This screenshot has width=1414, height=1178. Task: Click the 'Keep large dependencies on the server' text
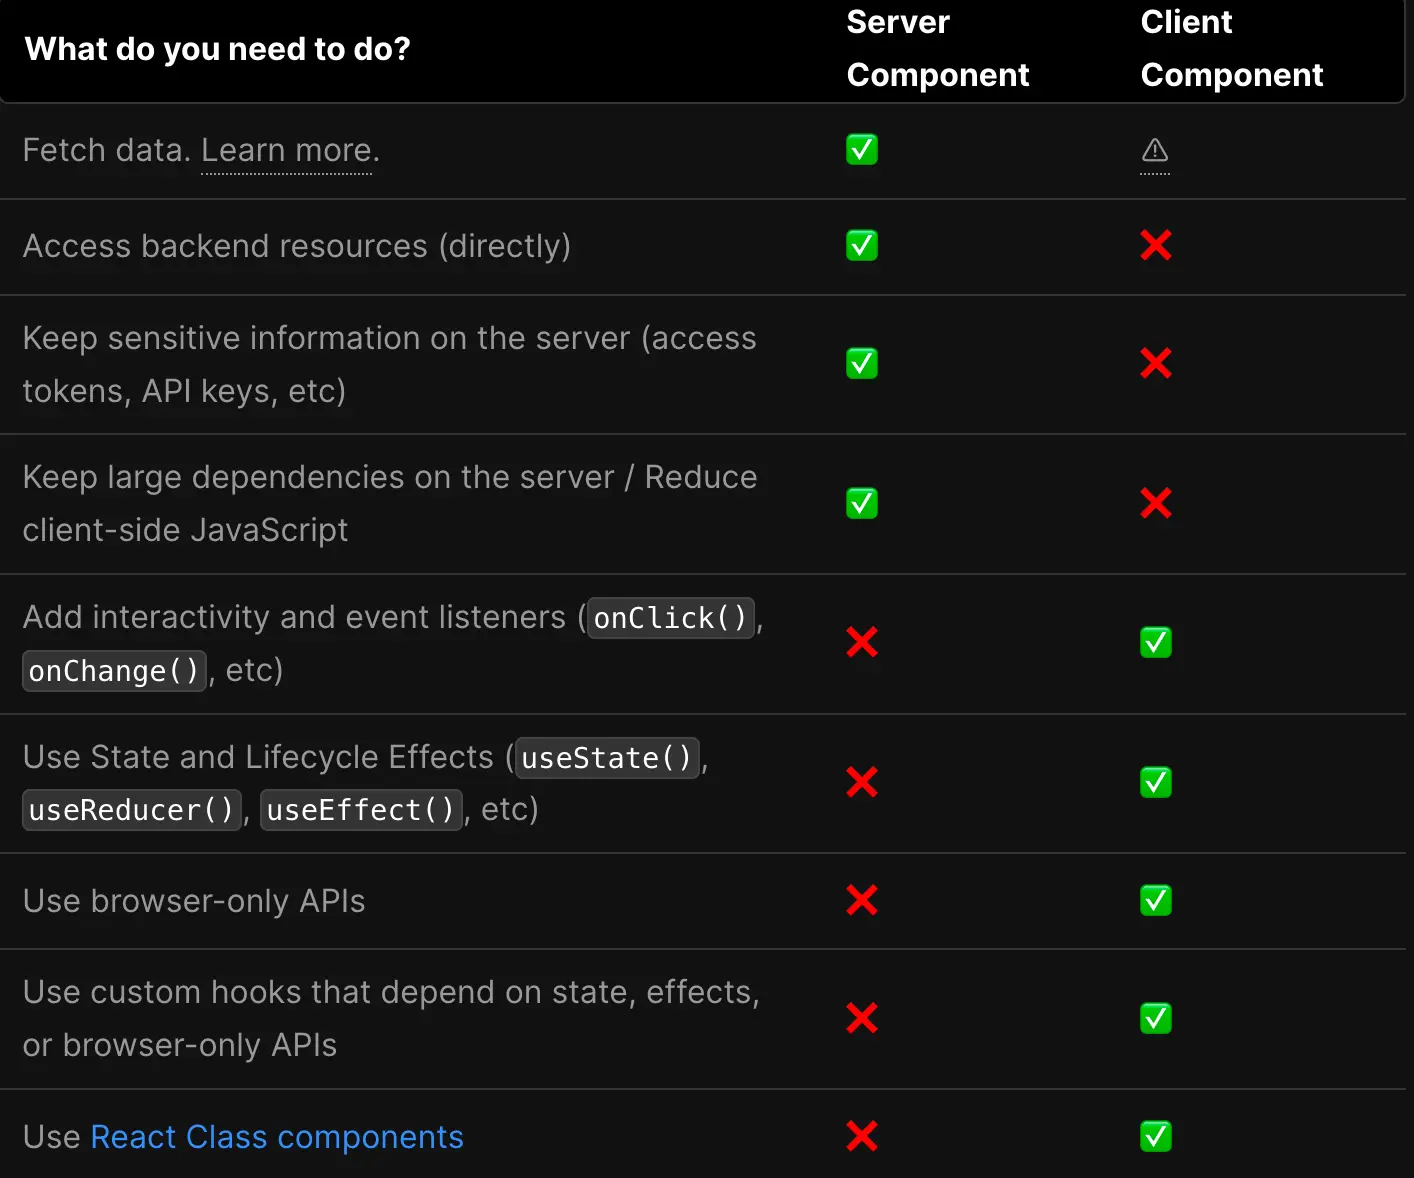(319, 477)
